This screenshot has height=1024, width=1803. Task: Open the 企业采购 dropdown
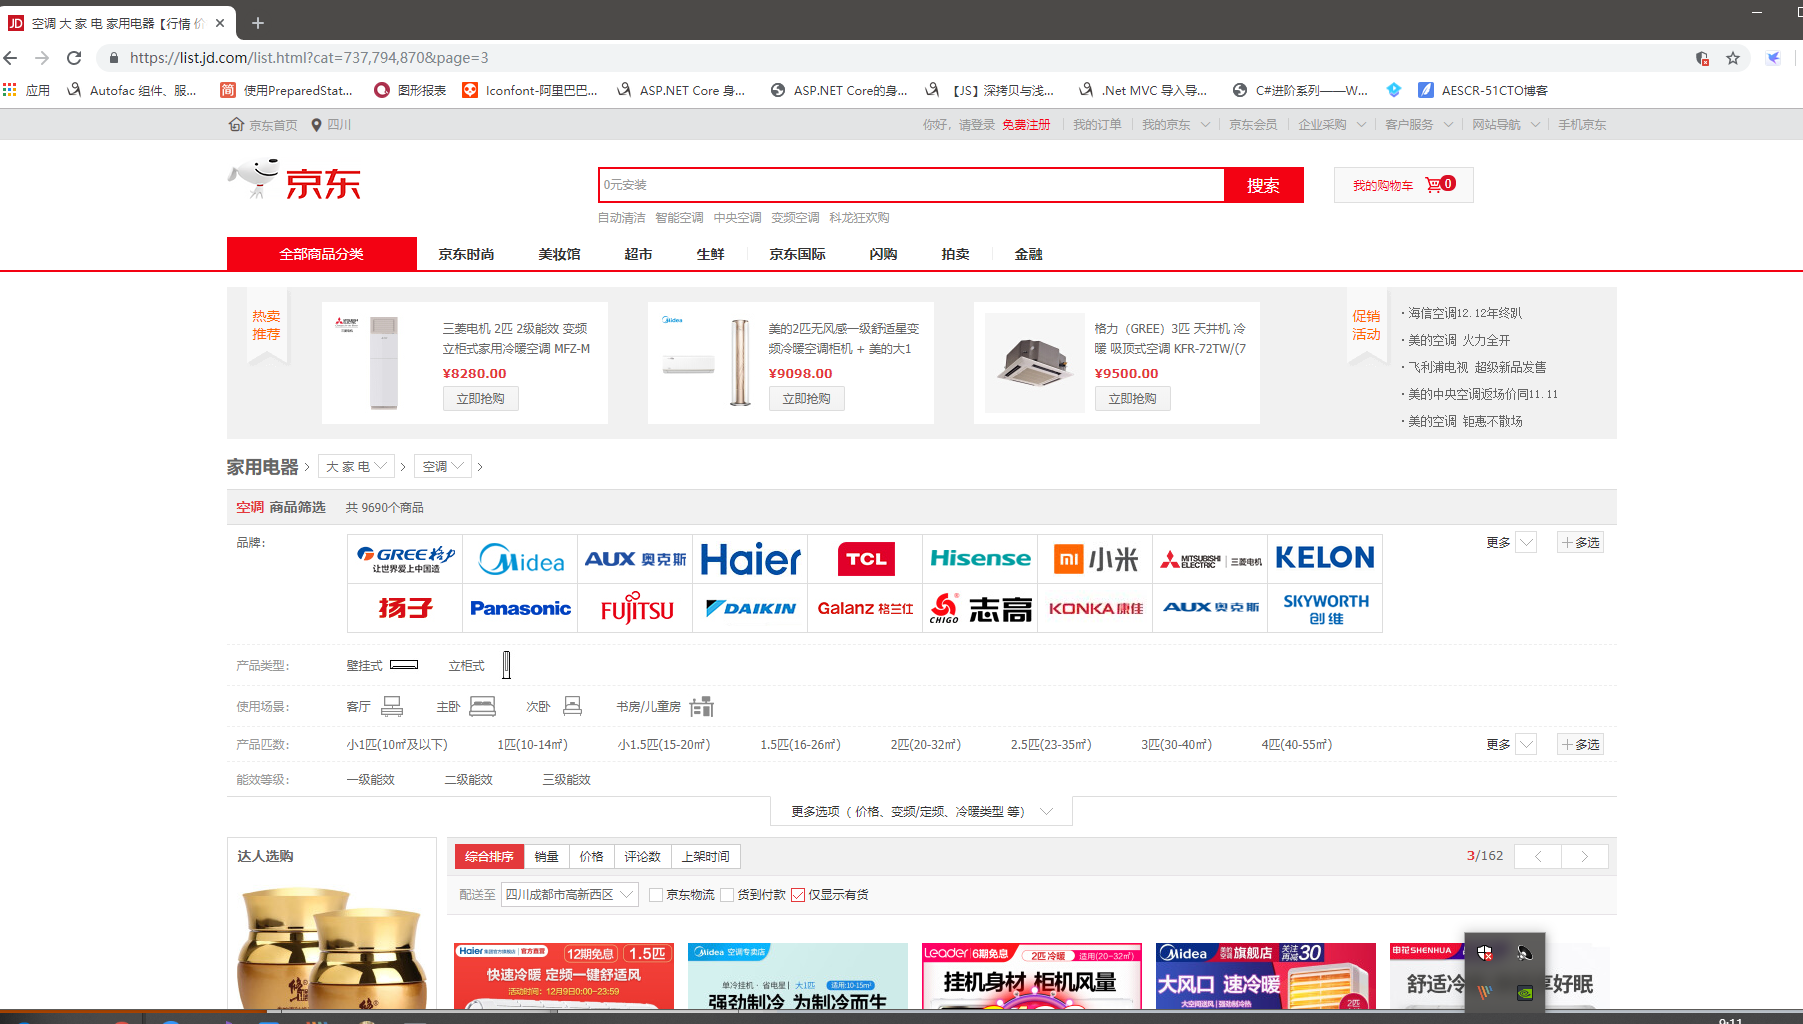(x=1332, y=125)
